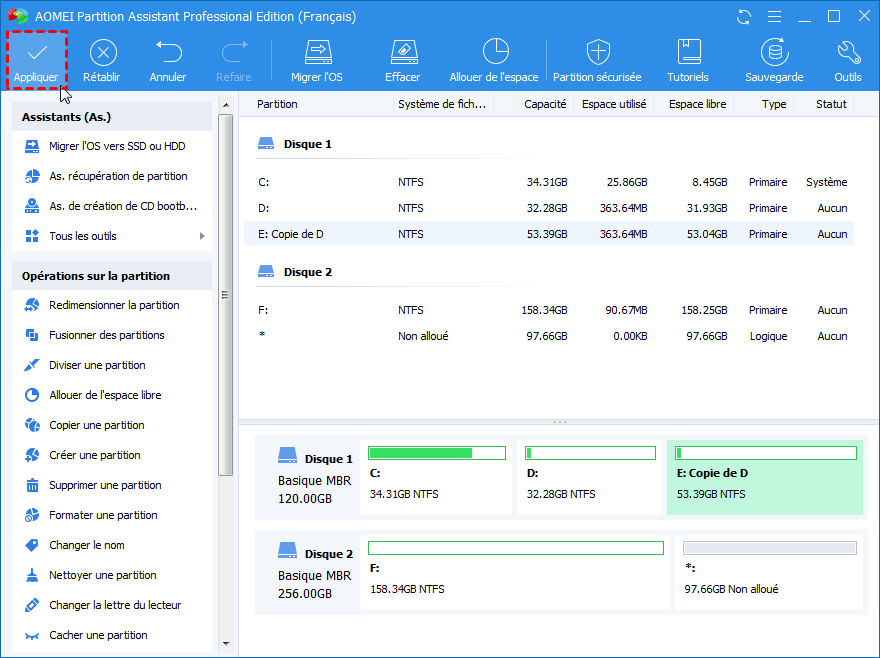This screenshot has height=658, width=880.
Task: Open Allouer de l'espace tool
Action: click(494, 53)
